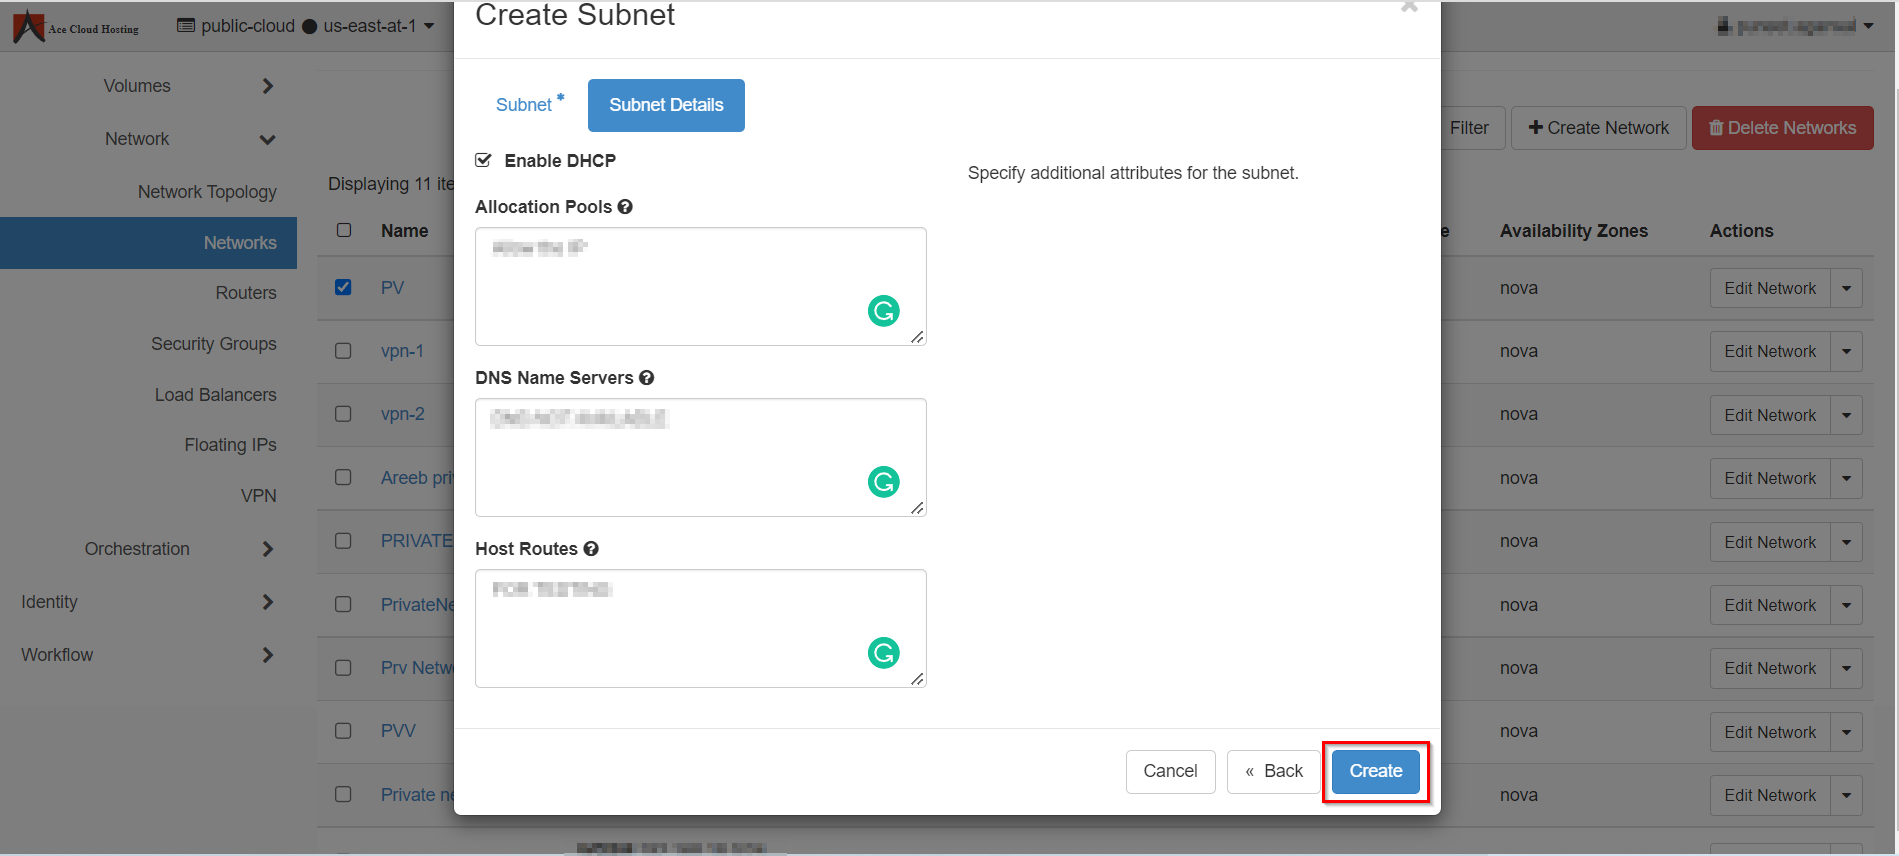The width and height of the screenshot is (1899, 856).
Task: Click the Ace Cloud Hosting logo
Action: click(x=76, y=27)
